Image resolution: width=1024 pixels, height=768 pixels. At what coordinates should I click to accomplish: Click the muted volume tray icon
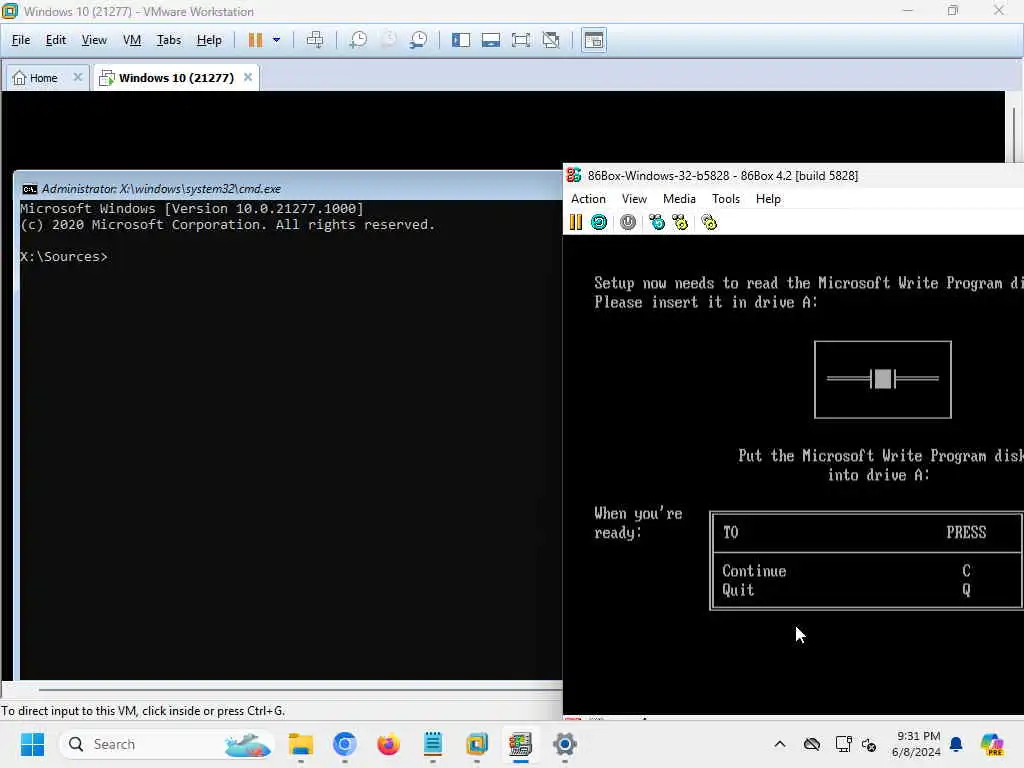point(869,744)
